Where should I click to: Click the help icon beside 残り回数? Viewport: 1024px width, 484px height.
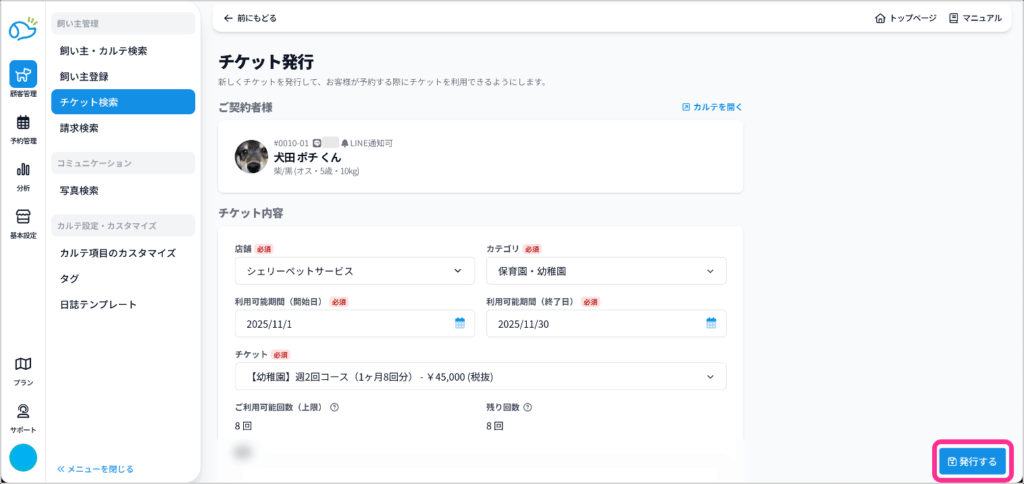(x=527, y=407)
